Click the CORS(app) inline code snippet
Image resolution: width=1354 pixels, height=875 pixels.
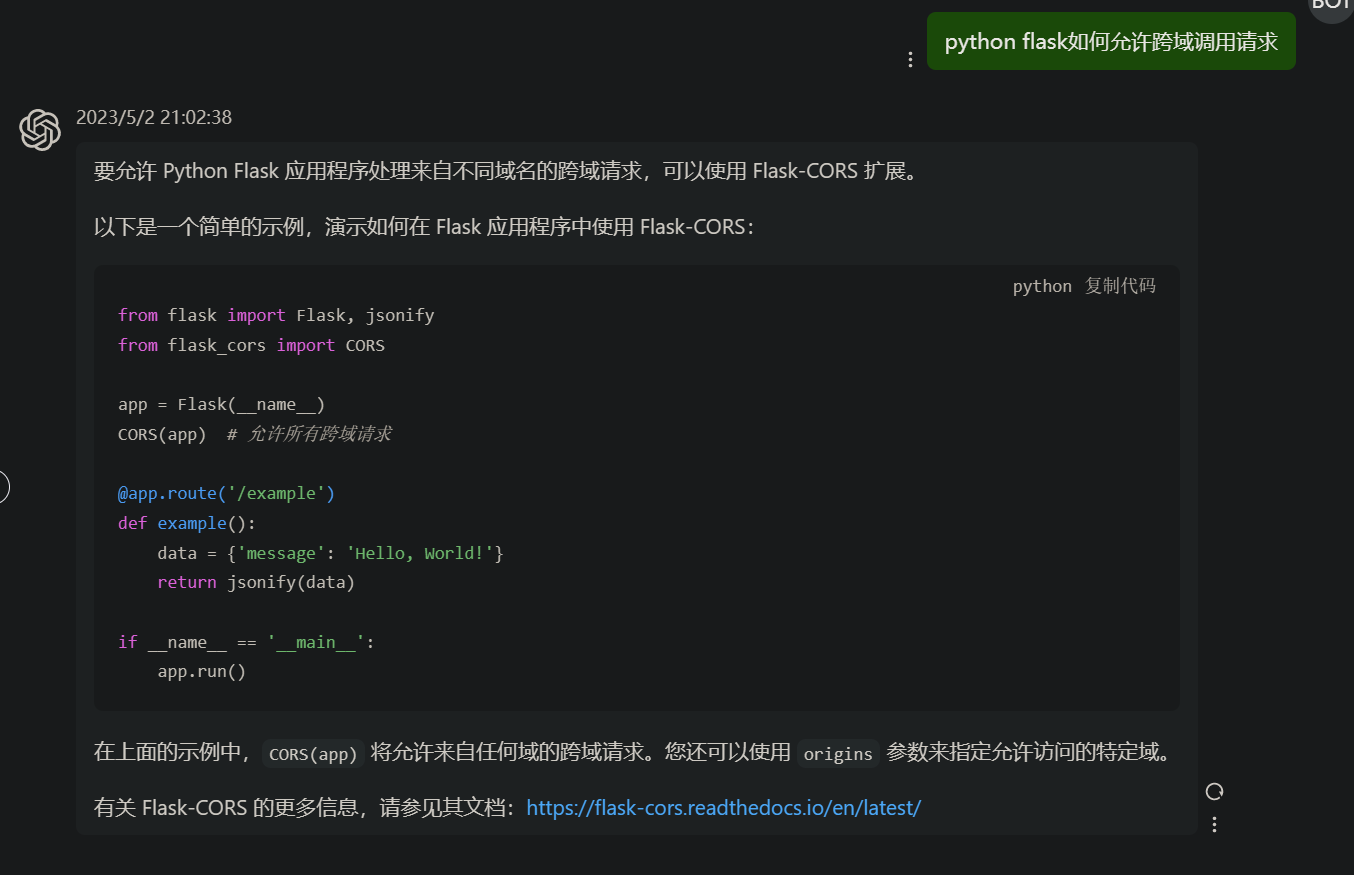(x=312, y=753)
